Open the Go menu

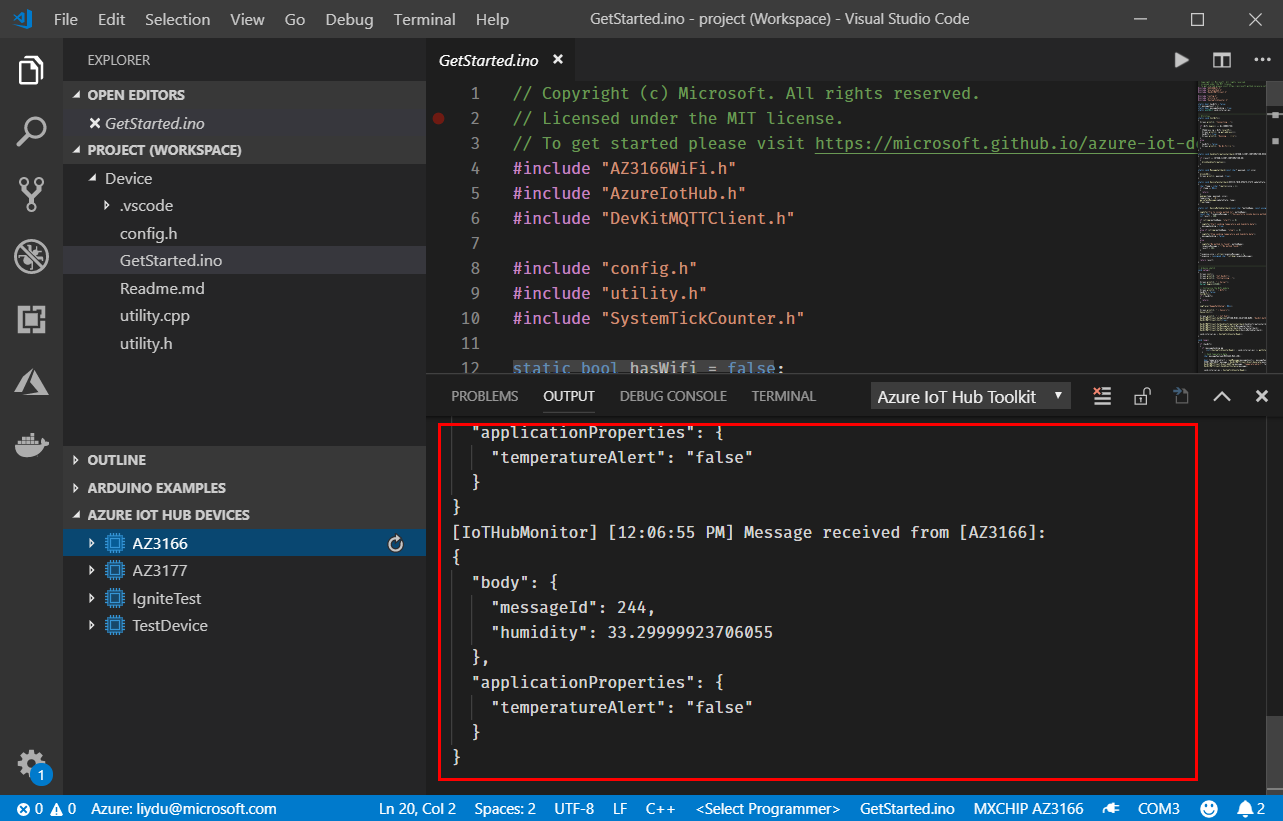pos(294,19)
